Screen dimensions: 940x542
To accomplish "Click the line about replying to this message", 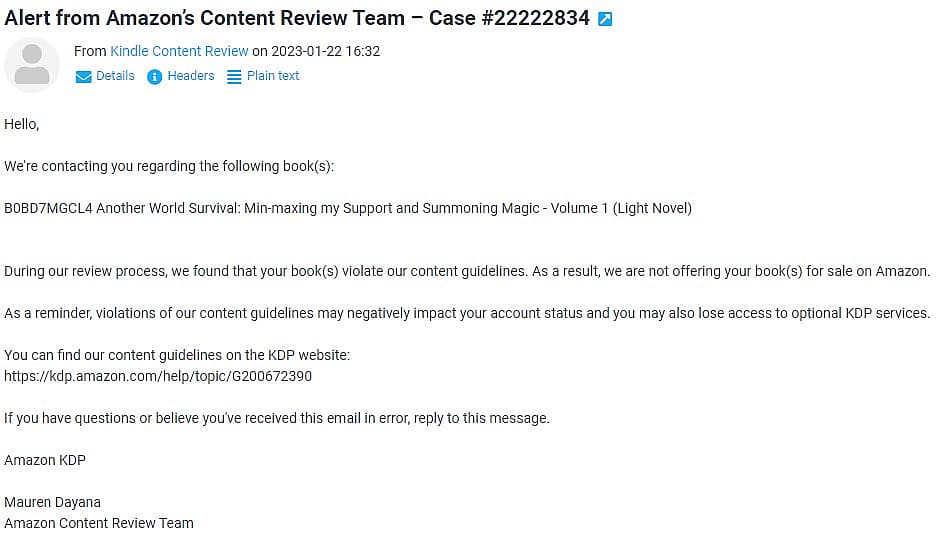I will 276,418.
